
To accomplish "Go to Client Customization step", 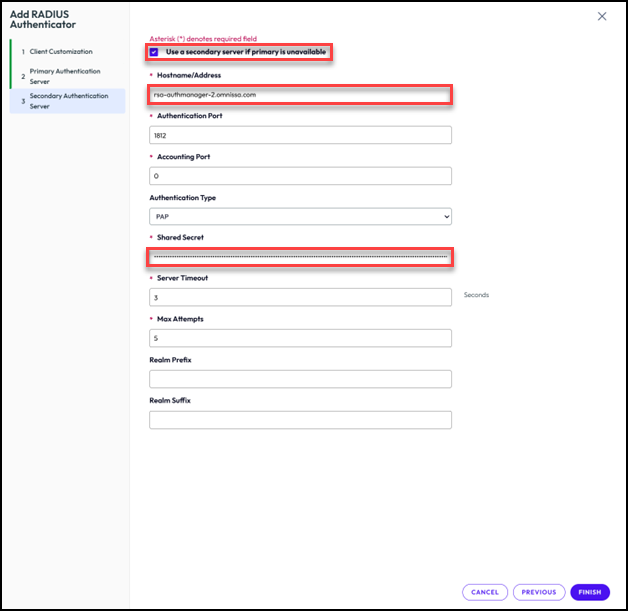I will click(61, 51).
